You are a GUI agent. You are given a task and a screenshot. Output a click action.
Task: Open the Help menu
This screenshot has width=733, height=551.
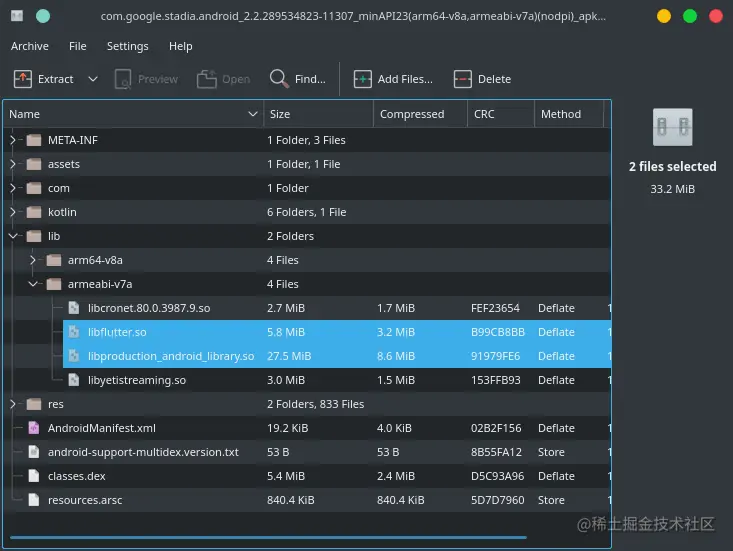click(180, 46)
